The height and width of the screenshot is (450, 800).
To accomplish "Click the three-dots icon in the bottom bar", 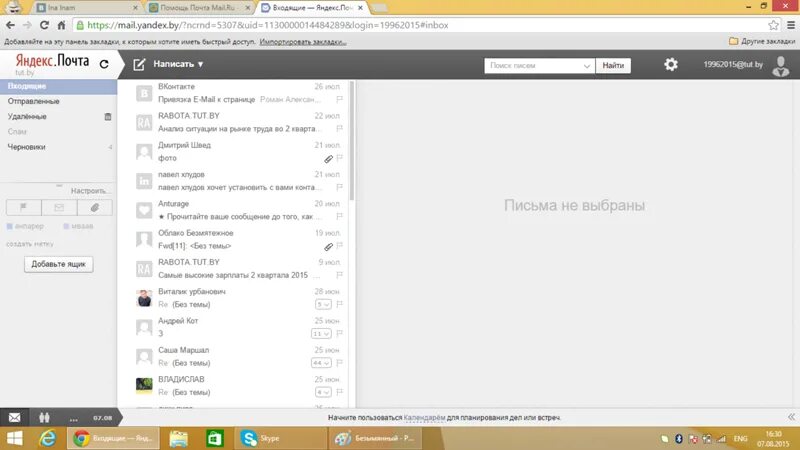I will pyautogui.click(x=73, y=419).
